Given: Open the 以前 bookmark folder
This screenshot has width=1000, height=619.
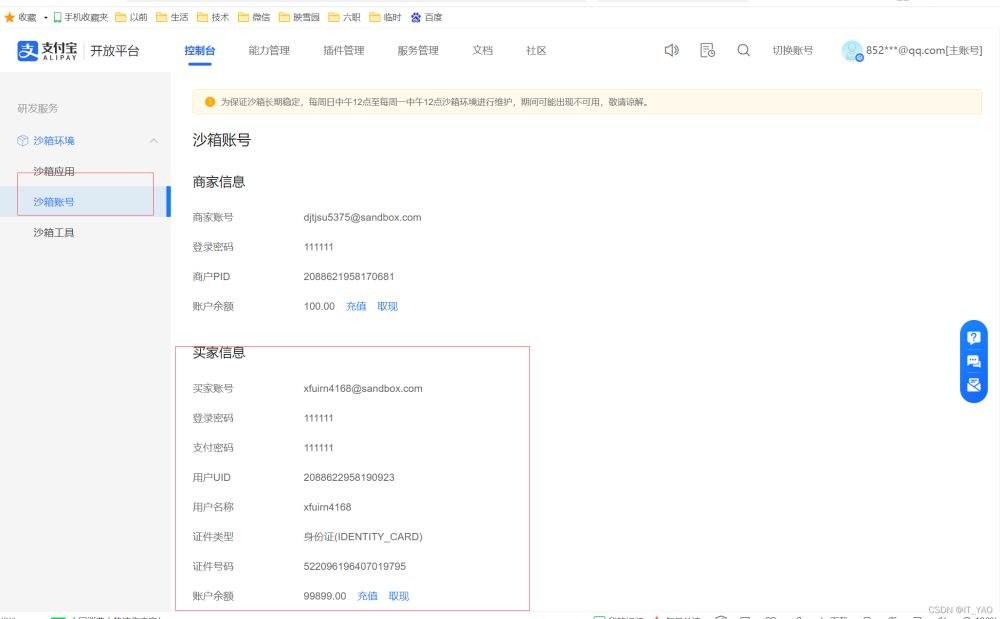Looking at the screenshot, I should (131, 17).
